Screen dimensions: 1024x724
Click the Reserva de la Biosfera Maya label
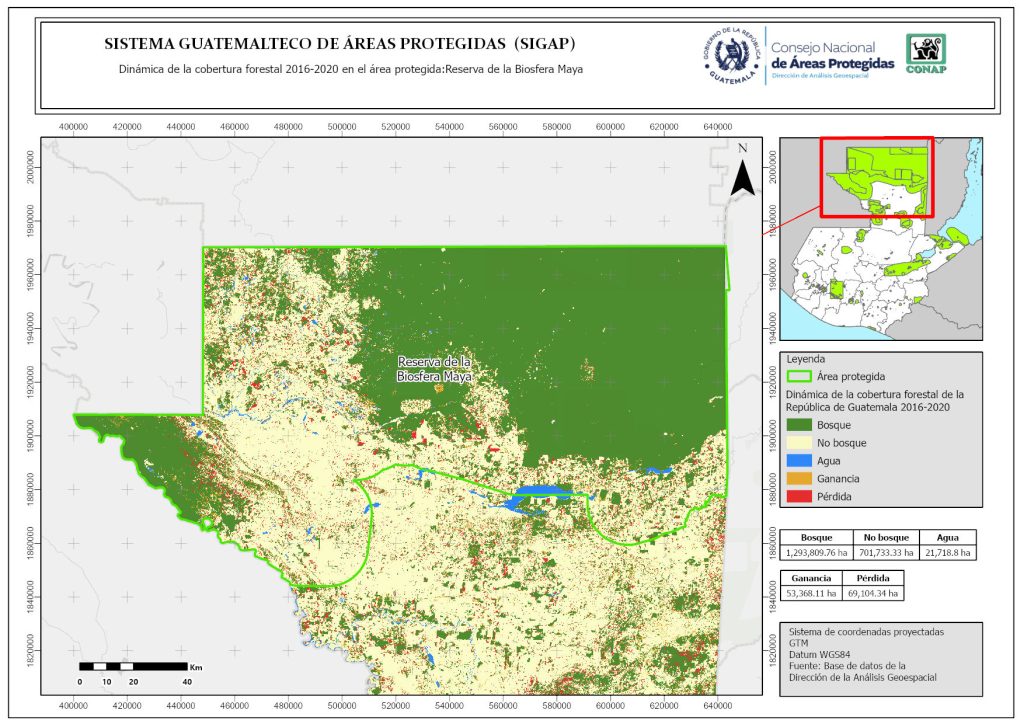(x=434, y=369)
